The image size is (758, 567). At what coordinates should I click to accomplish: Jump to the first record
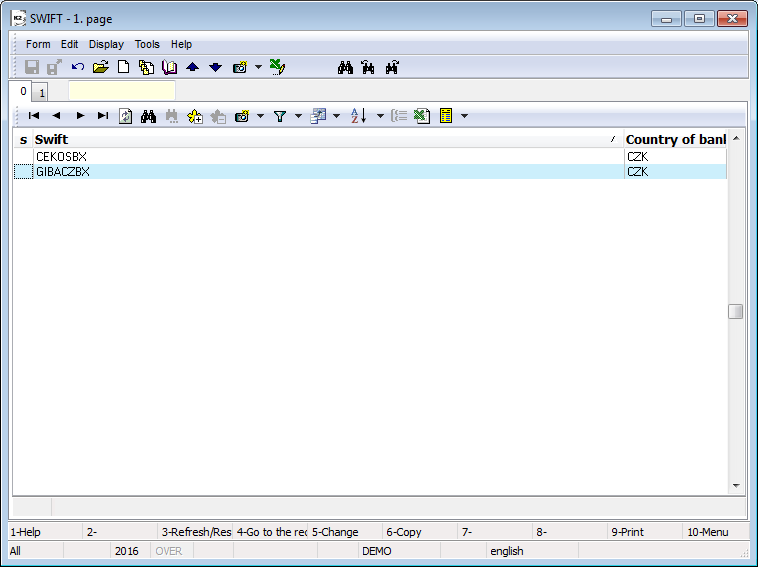(x=34, y=116)
